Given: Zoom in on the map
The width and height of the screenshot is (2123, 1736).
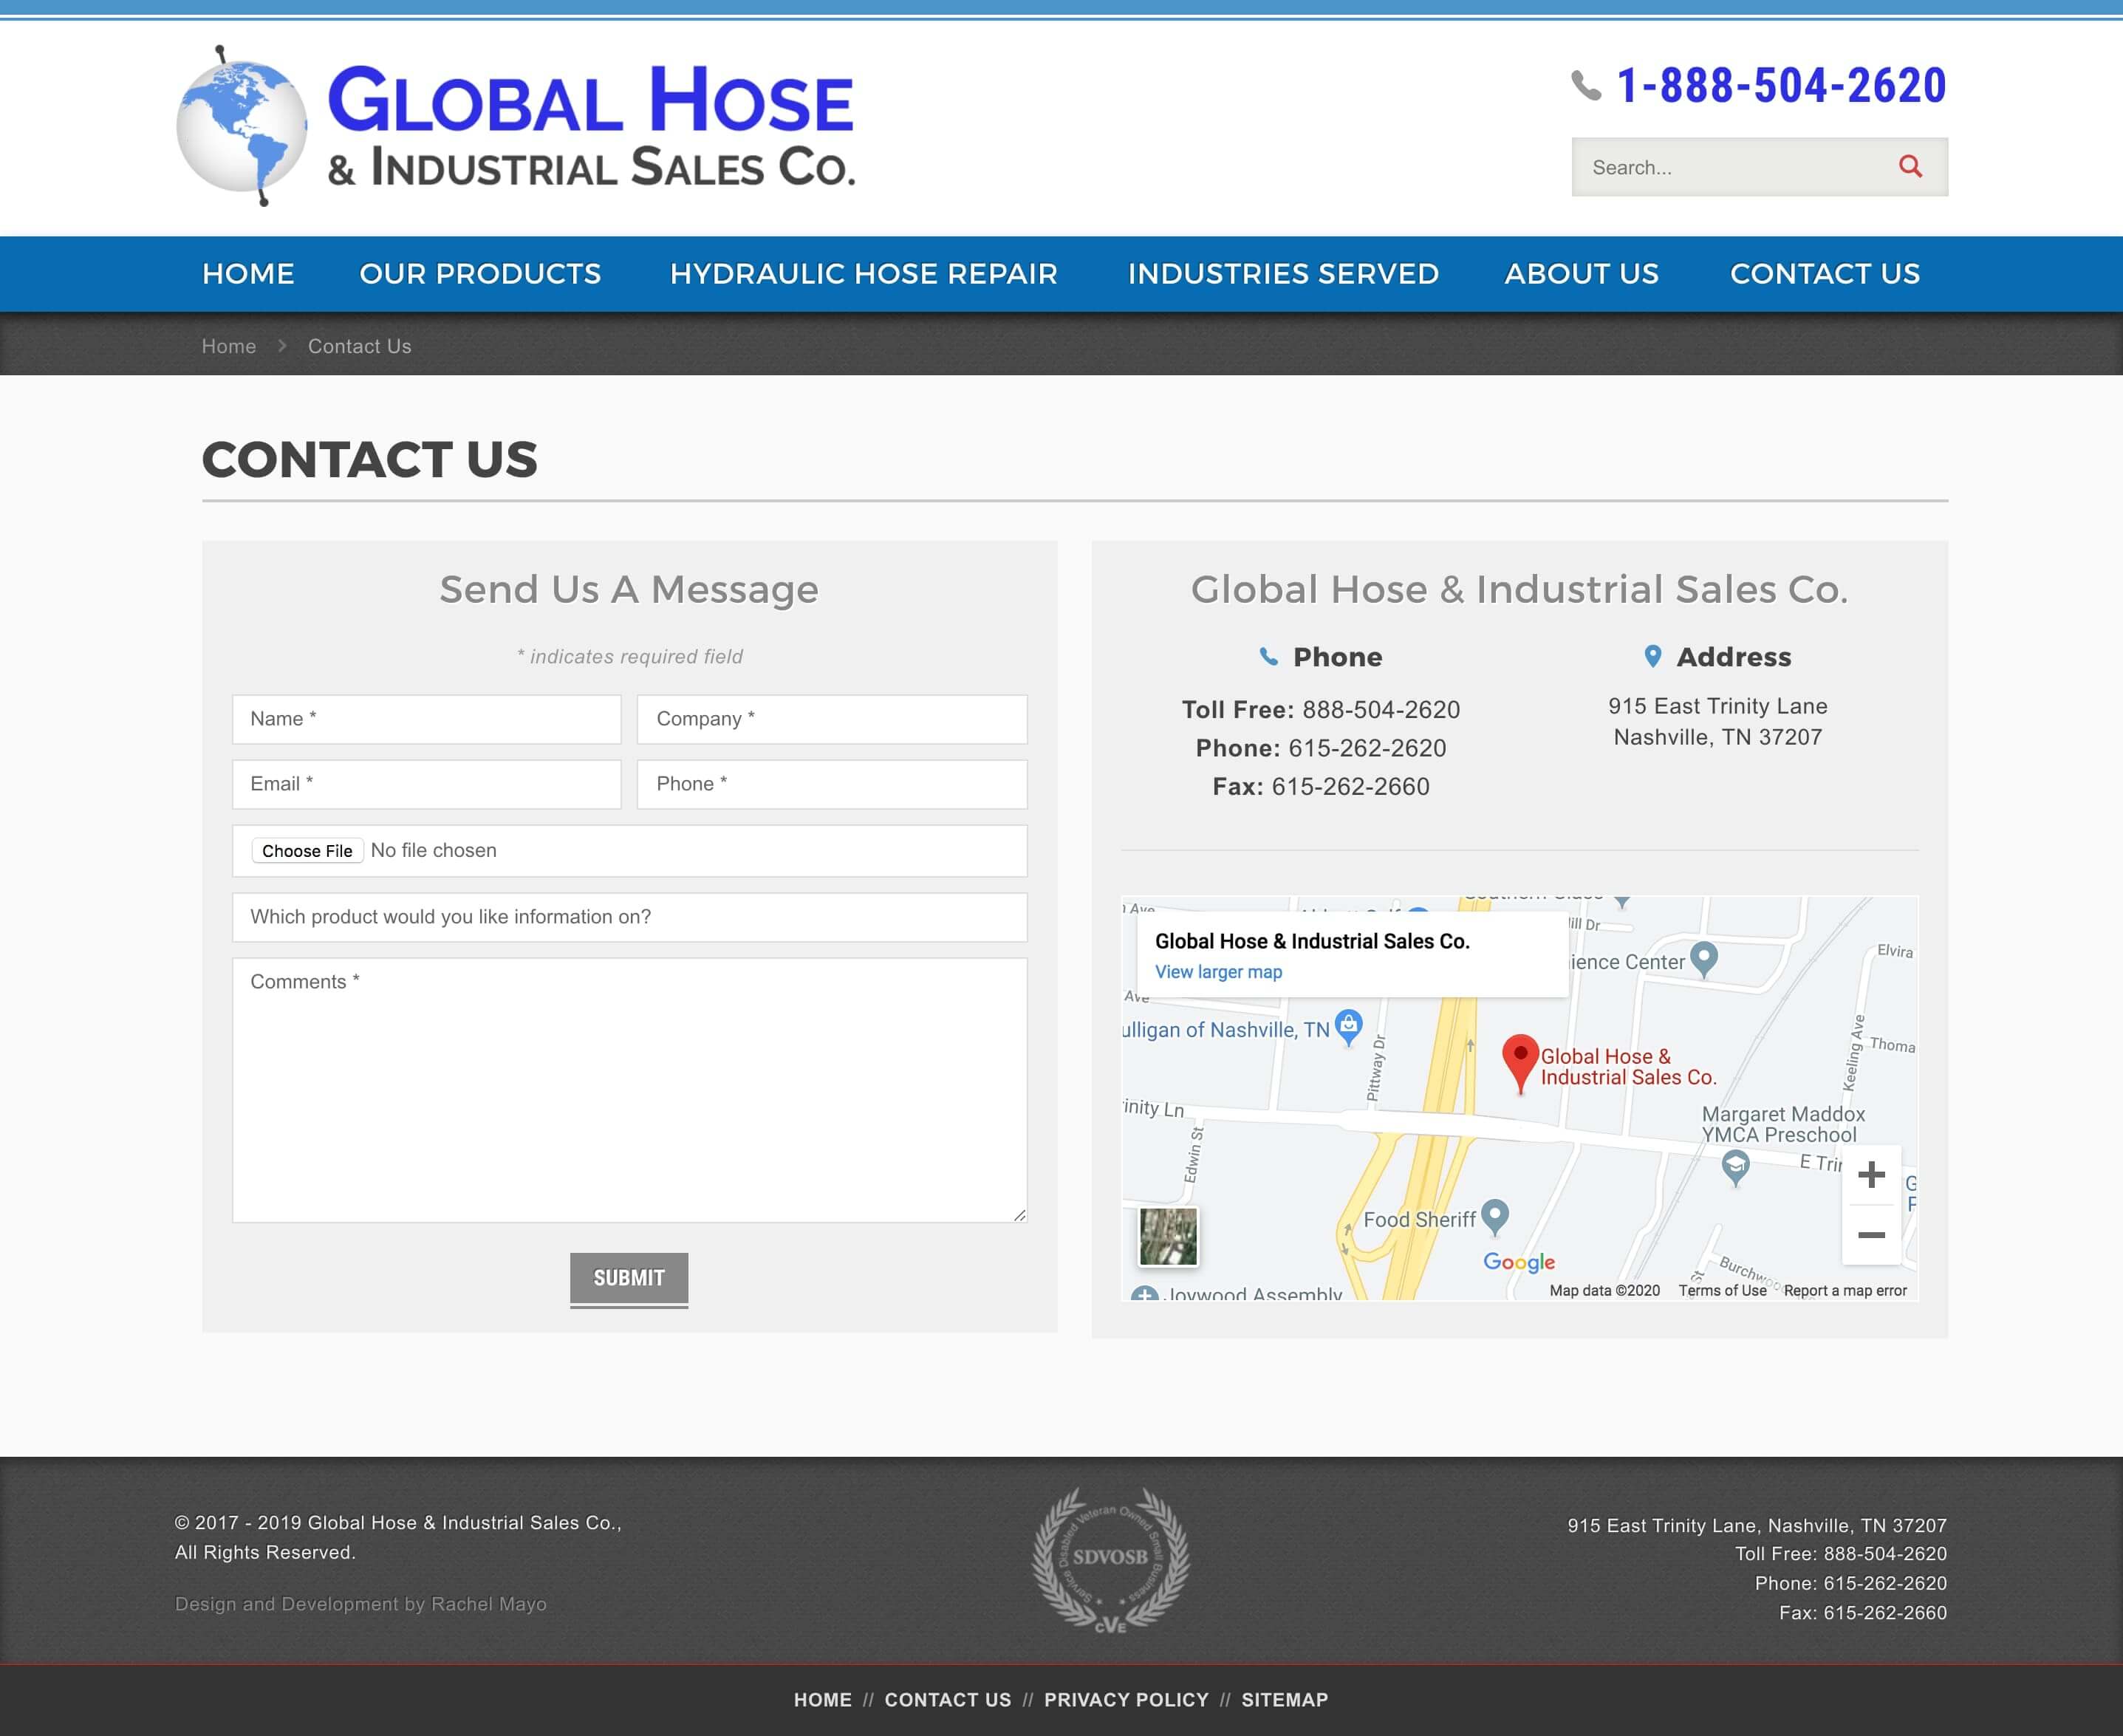Looking at the screenshot, I should (1871, 1174).
